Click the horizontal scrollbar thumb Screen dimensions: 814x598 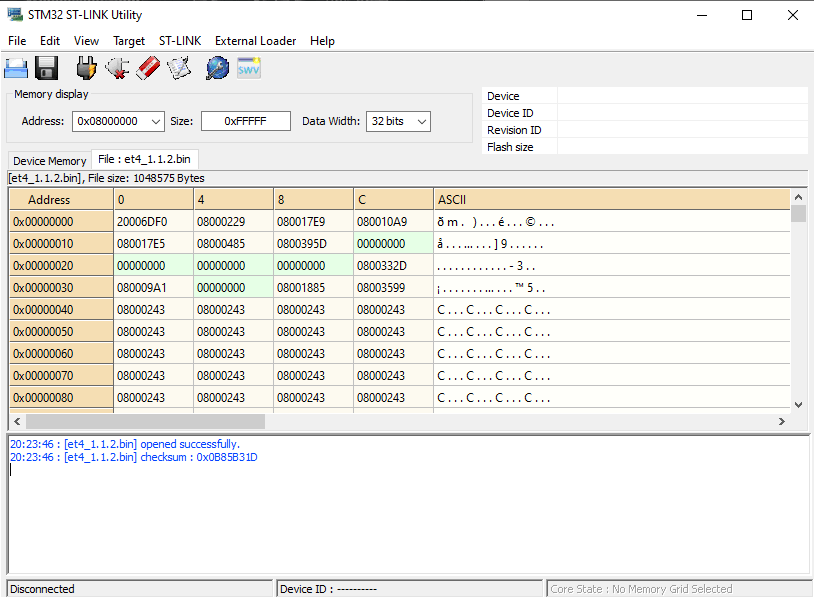point(145,422)
